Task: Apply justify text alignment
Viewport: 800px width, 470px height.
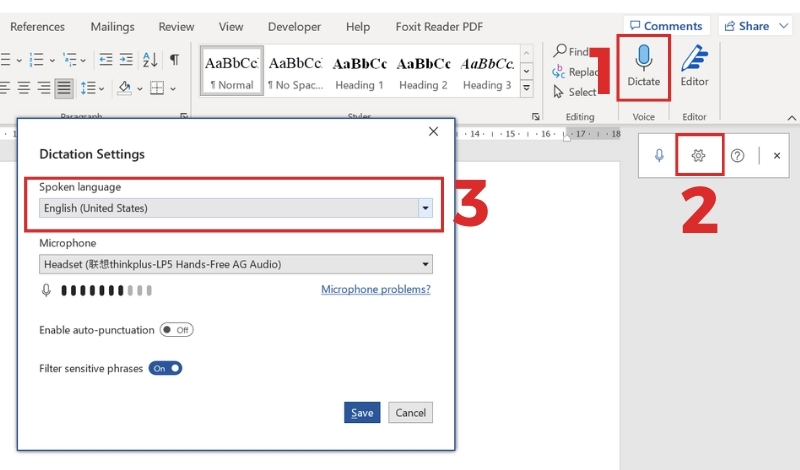Action: (64, 88)
